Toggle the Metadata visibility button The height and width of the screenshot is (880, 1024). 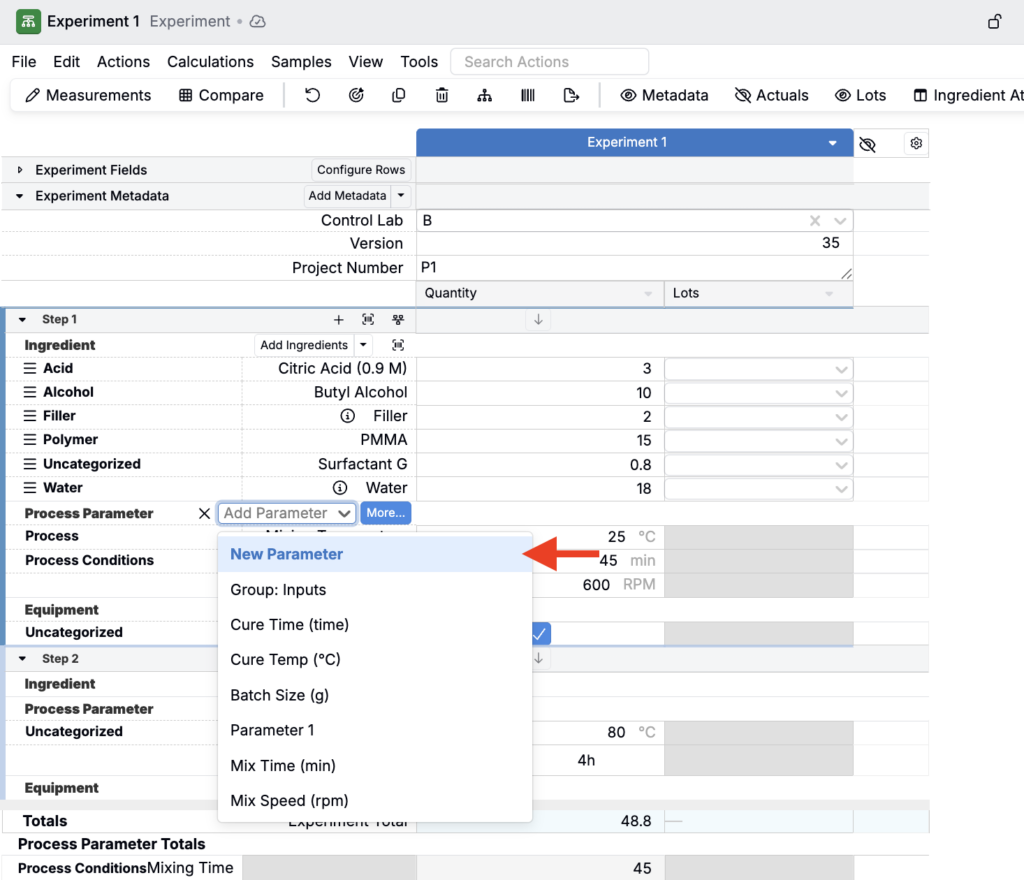point(664,95)
